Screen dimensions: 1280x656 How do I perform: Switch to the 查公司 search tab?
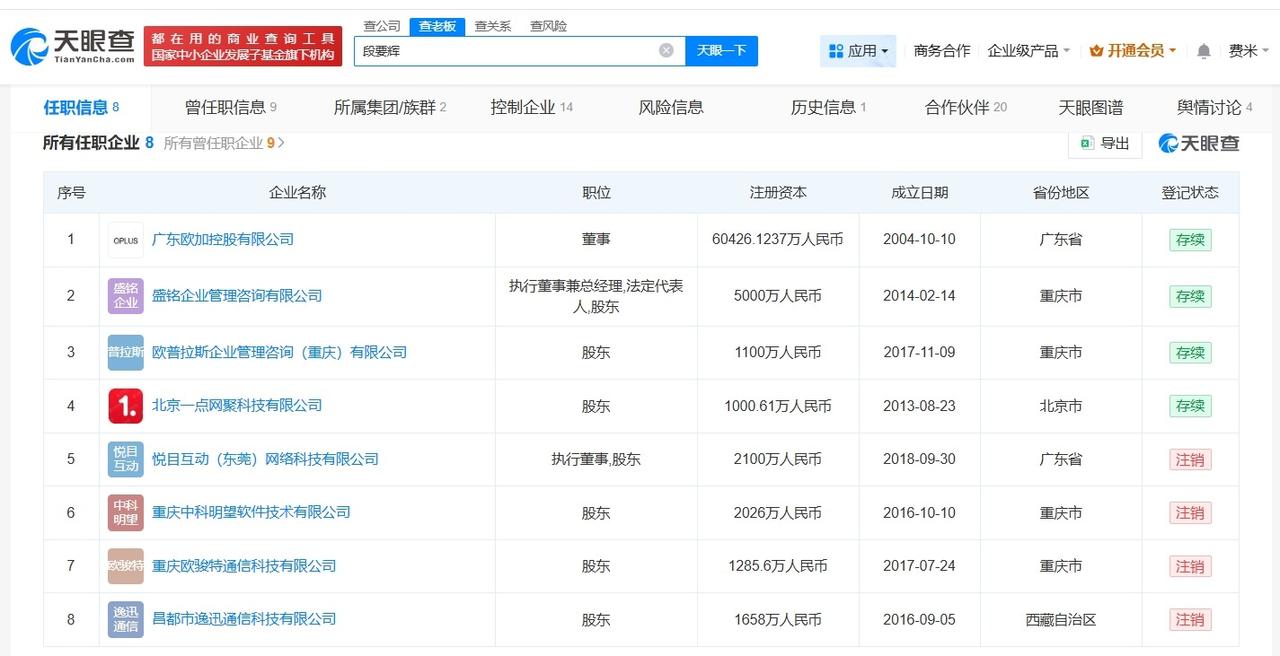coord(381,26)
